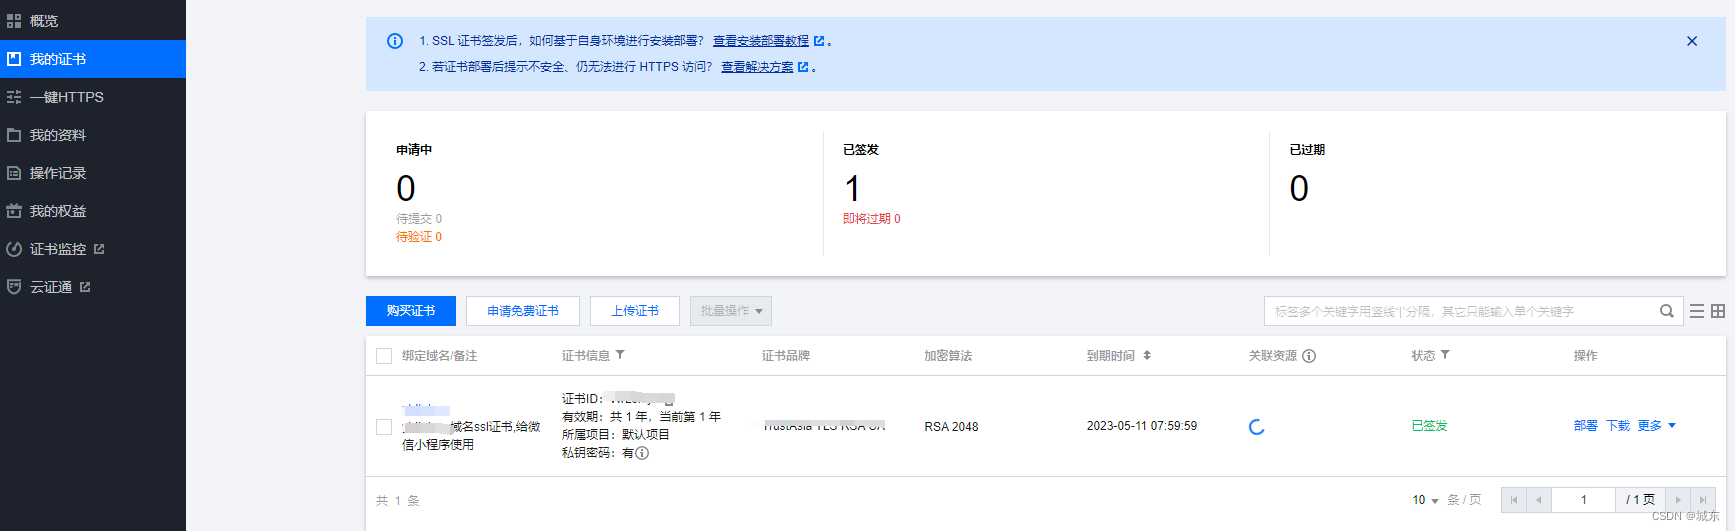Click the previous page pagination button
Screen dimensions: 1735x531
click(x=1539, y=500)
